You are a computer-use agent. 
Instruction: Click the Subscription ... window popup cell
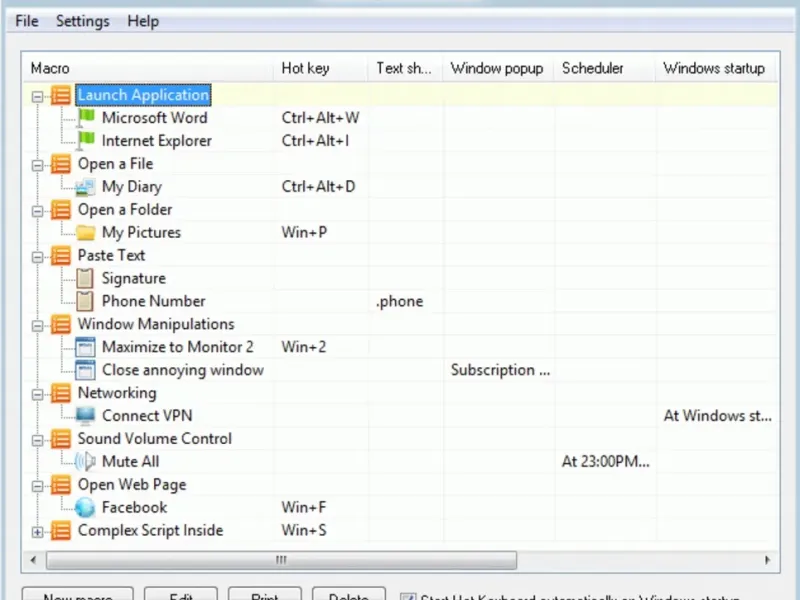[501, 370]
